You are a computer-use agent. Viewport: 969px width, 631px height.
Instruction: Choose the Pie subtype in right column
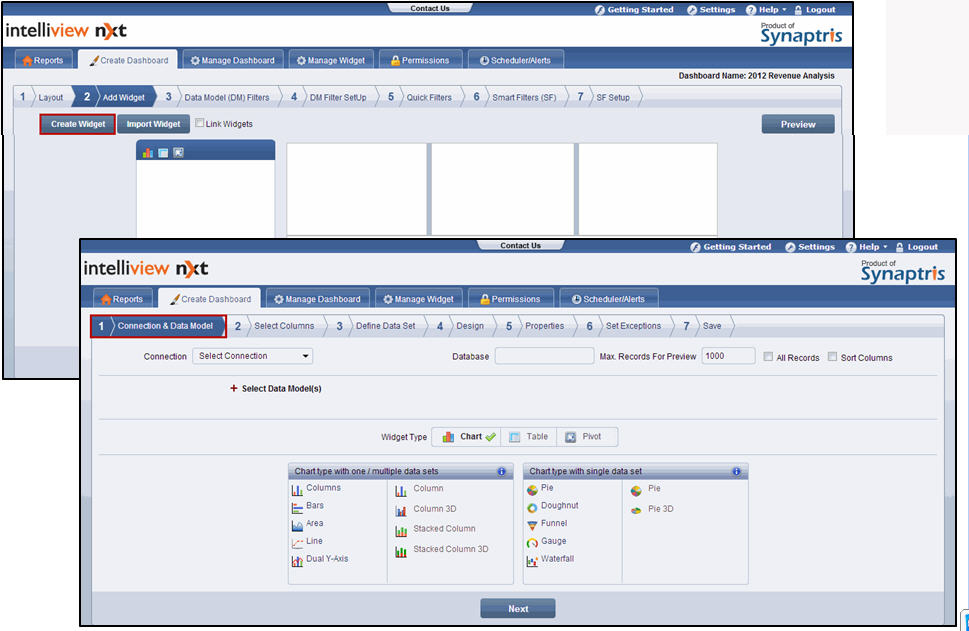click(646, 489)
